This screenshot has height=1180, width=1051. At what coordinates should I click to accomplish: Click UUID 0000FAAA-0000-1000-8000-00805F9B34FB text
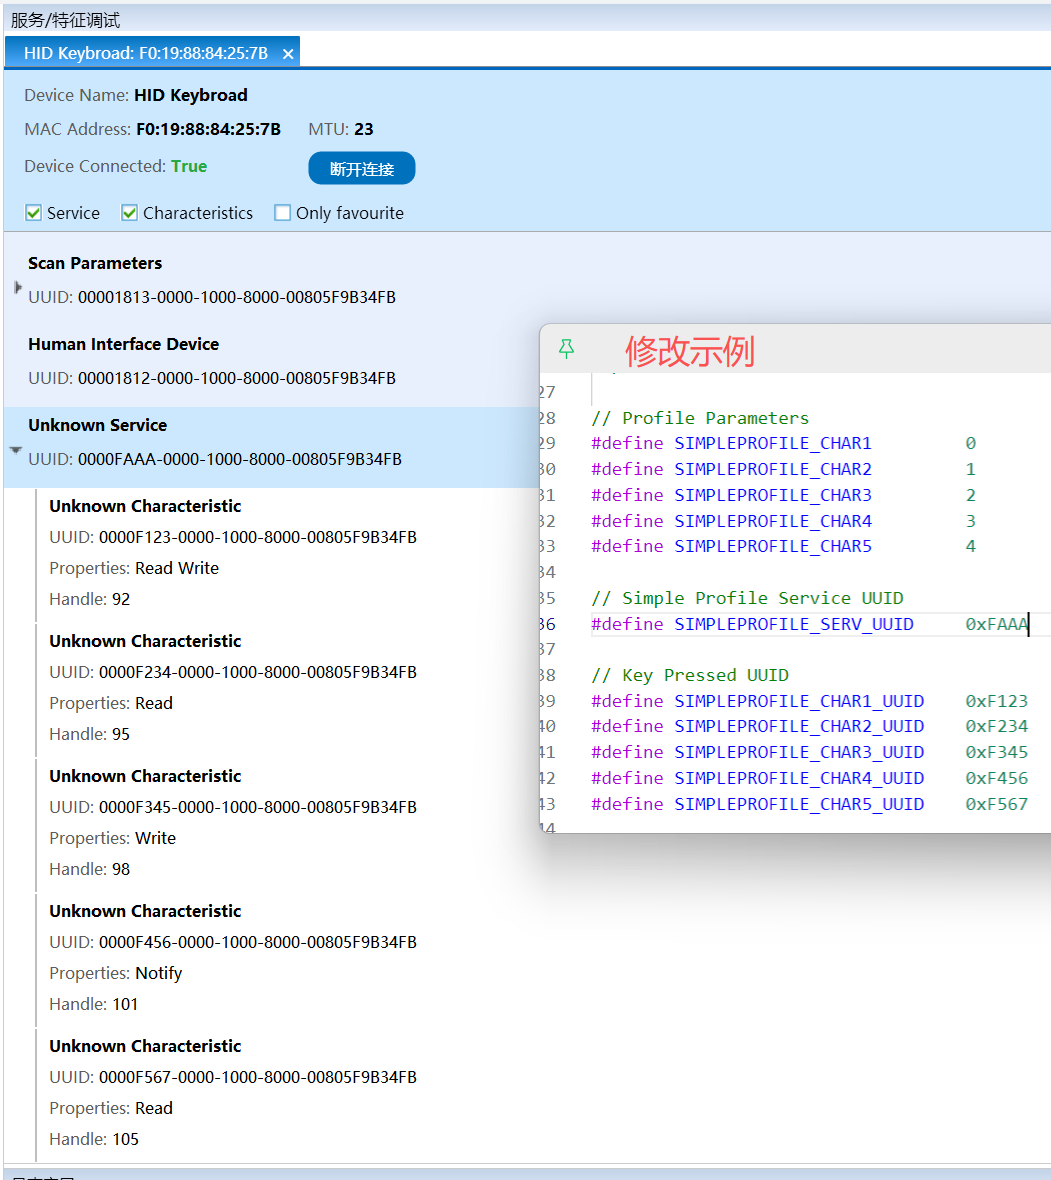[215, 459]
